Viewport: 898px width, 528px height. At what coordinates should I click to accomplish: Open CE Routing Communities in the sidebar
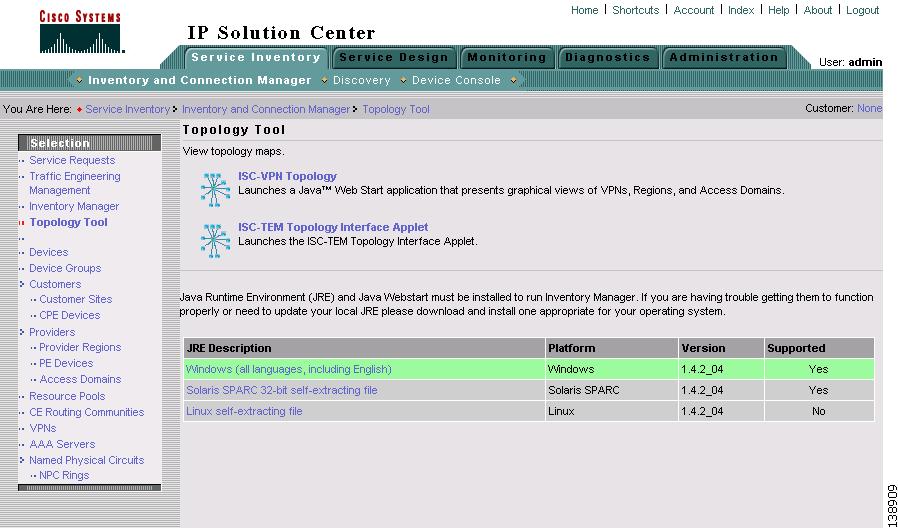(86, 412)
